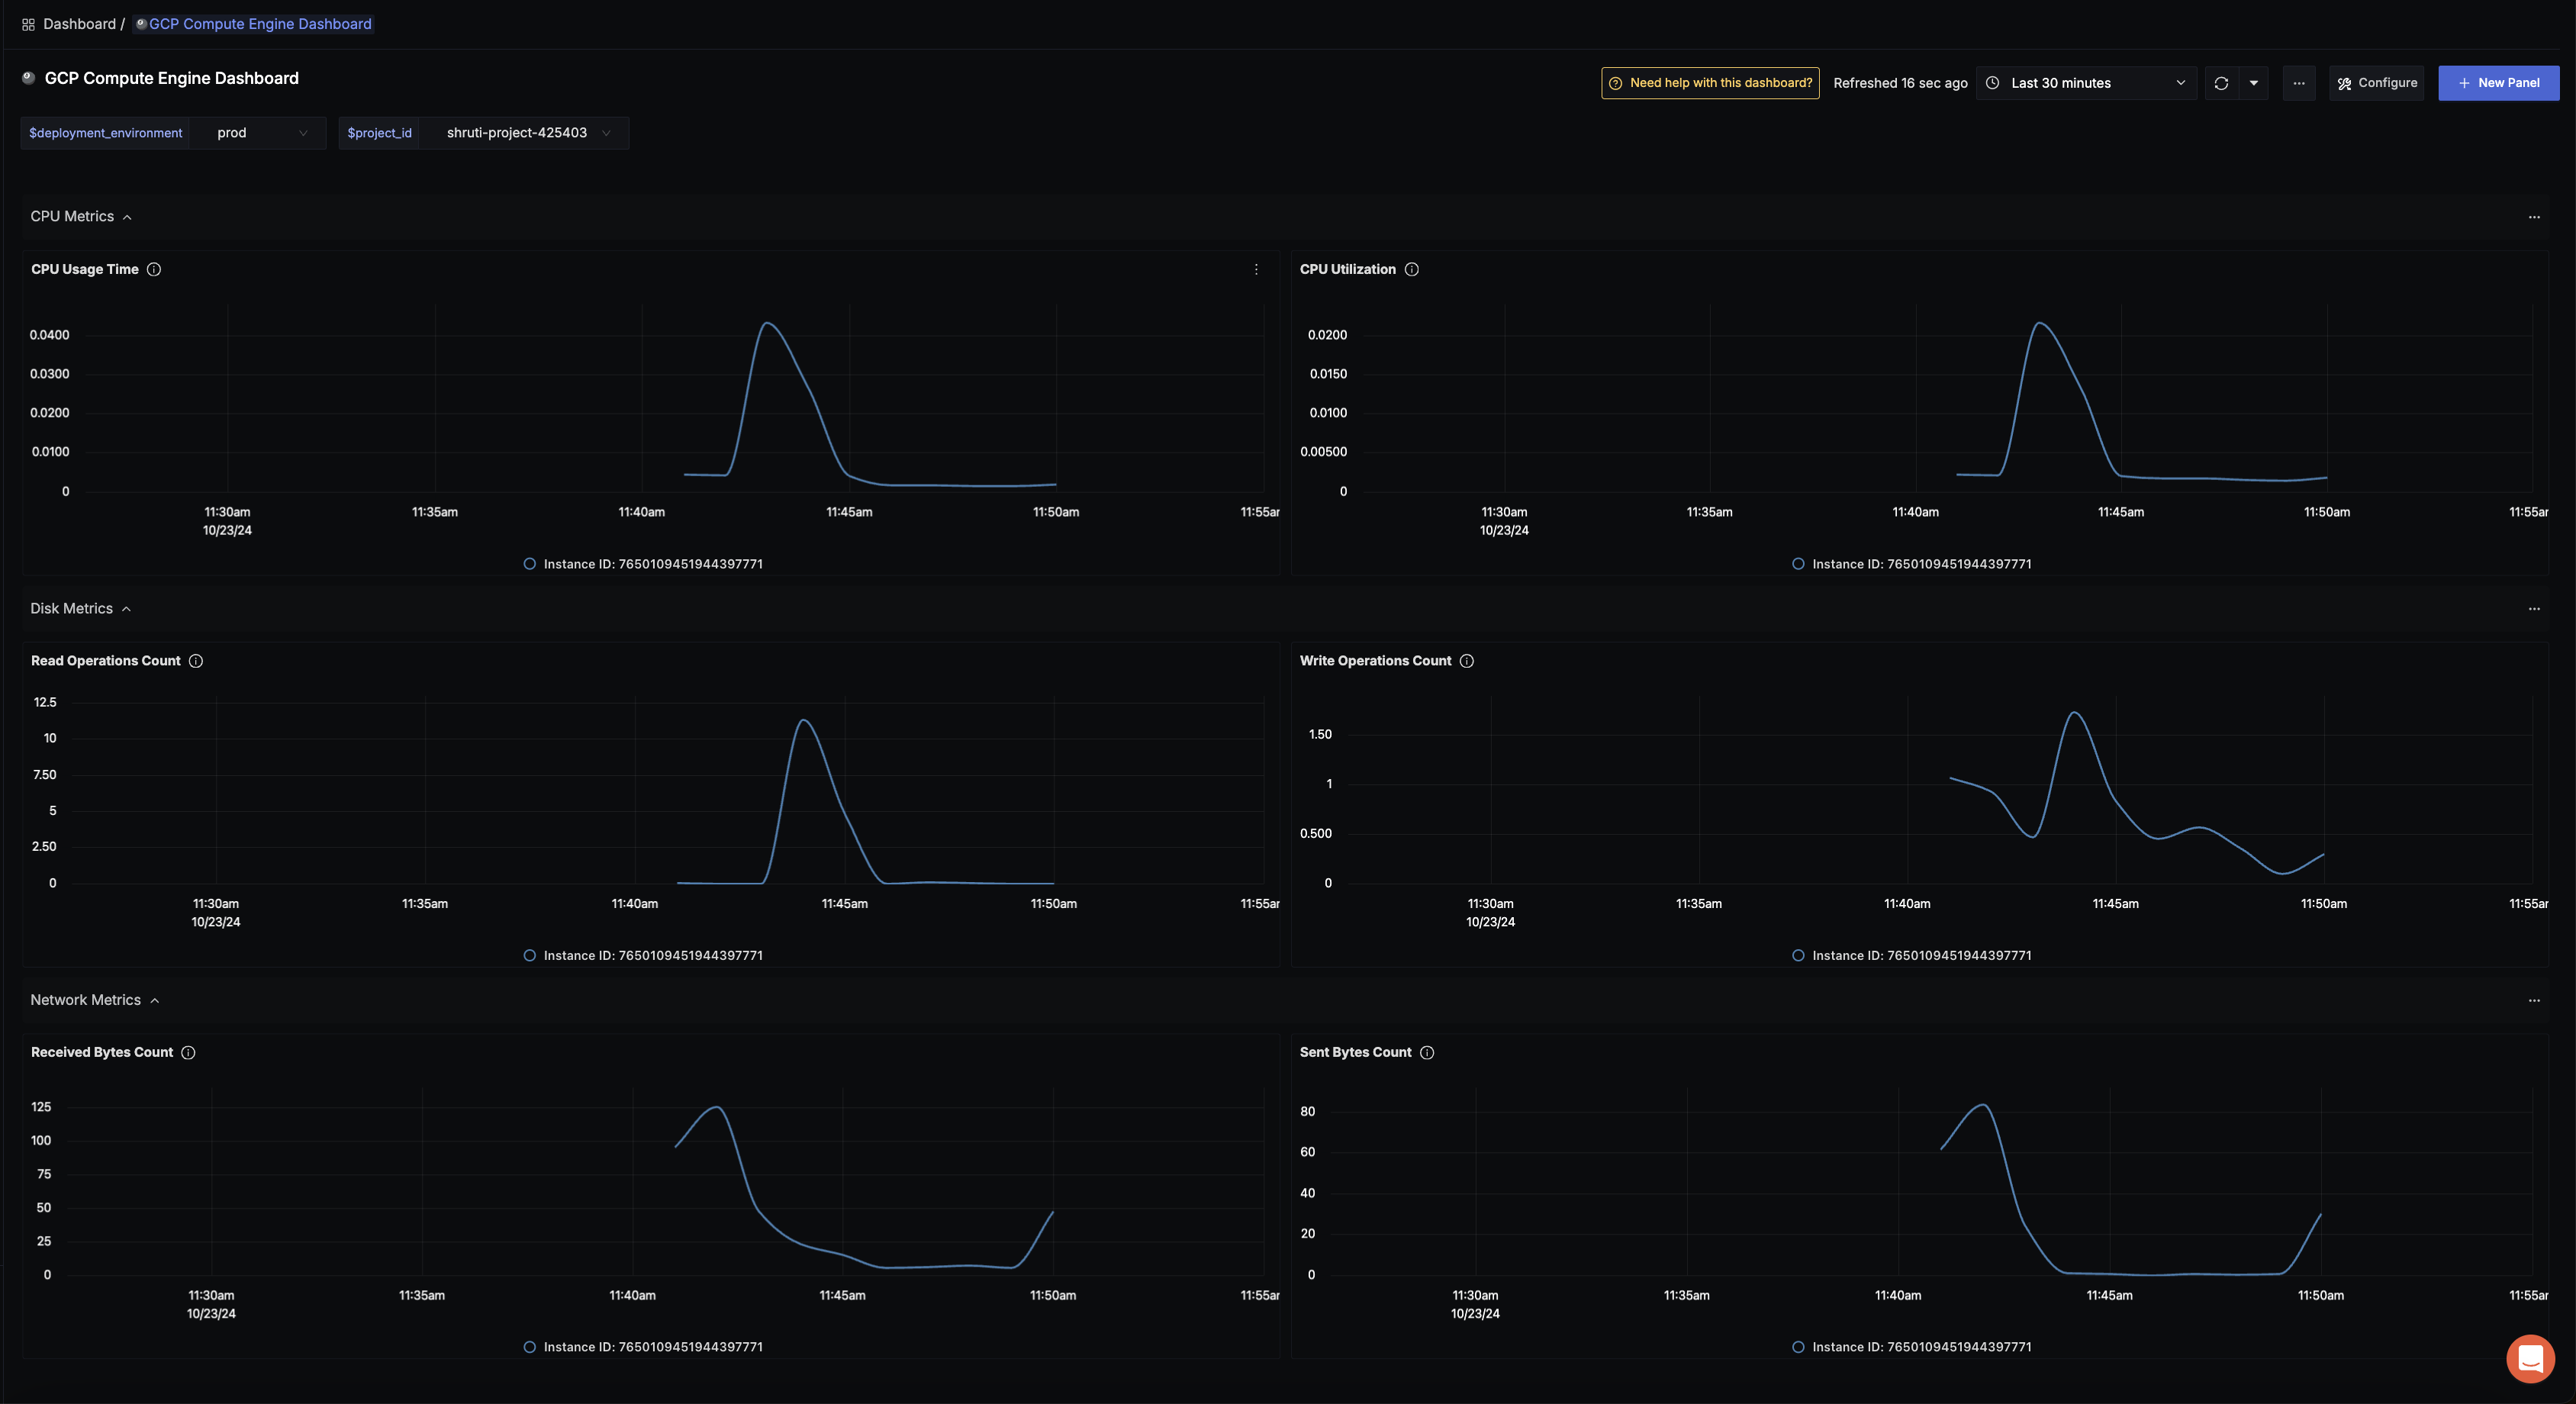Click the GCP Compute Engine Dashboard heading
The image size is (2576, 1404).
click(x=171, y=78)
